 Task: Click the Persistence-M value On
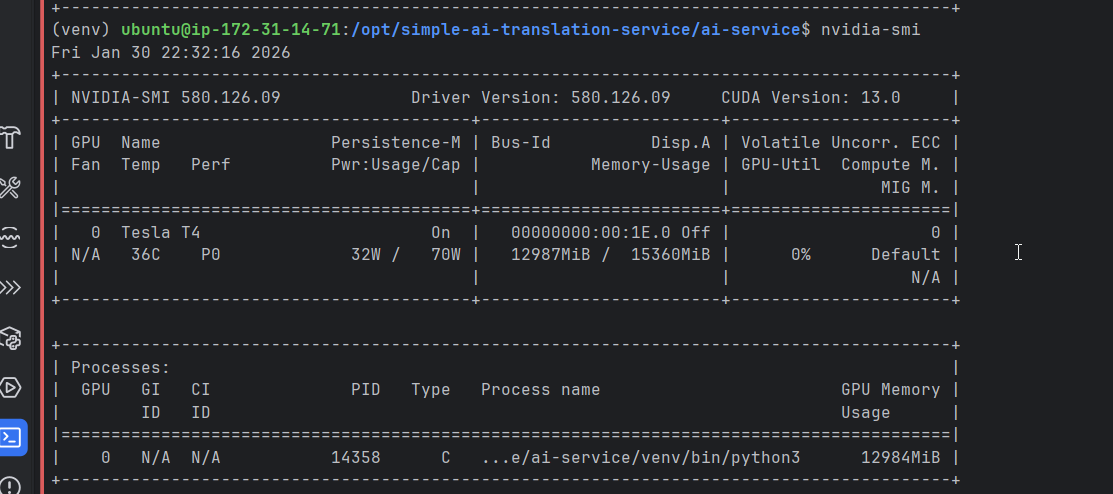pyautogui.click(x=440, y=232)
